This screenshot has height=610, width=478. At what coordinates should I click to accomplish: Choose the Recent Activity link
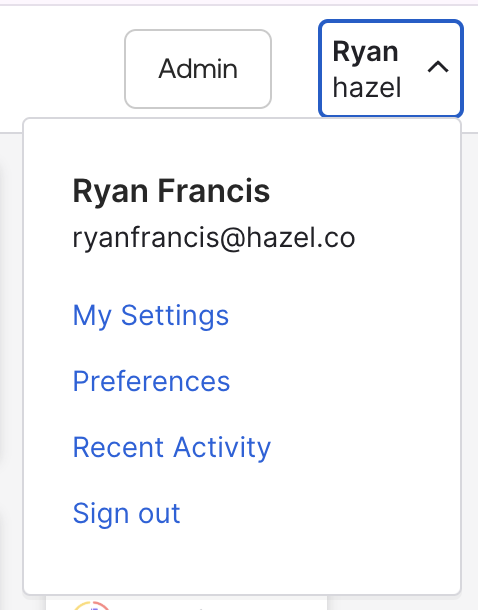coord(172,447)
